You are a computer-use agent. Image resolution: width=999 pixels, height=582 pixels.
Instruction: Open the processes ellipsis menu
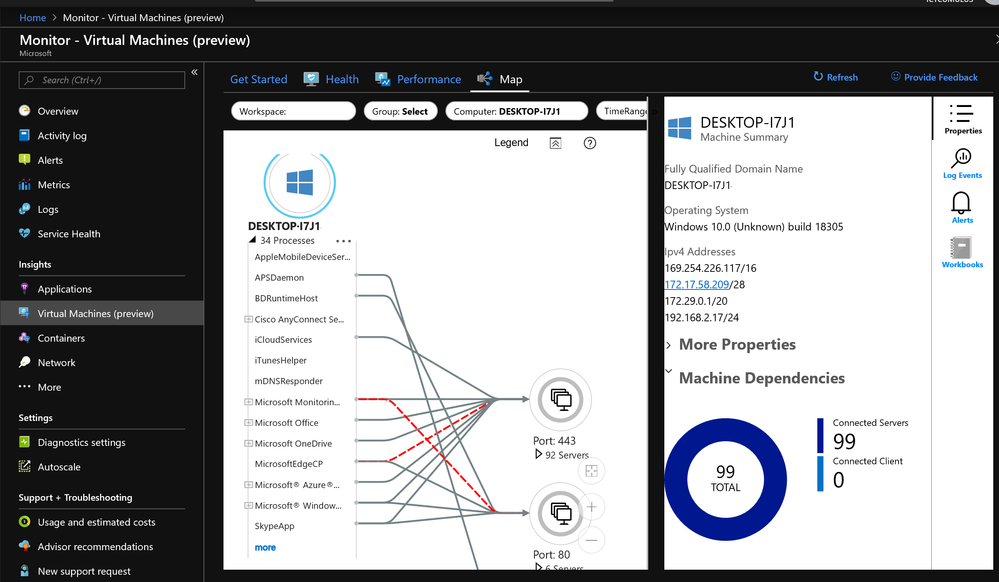pyautogui.click(x=343, y=241)
